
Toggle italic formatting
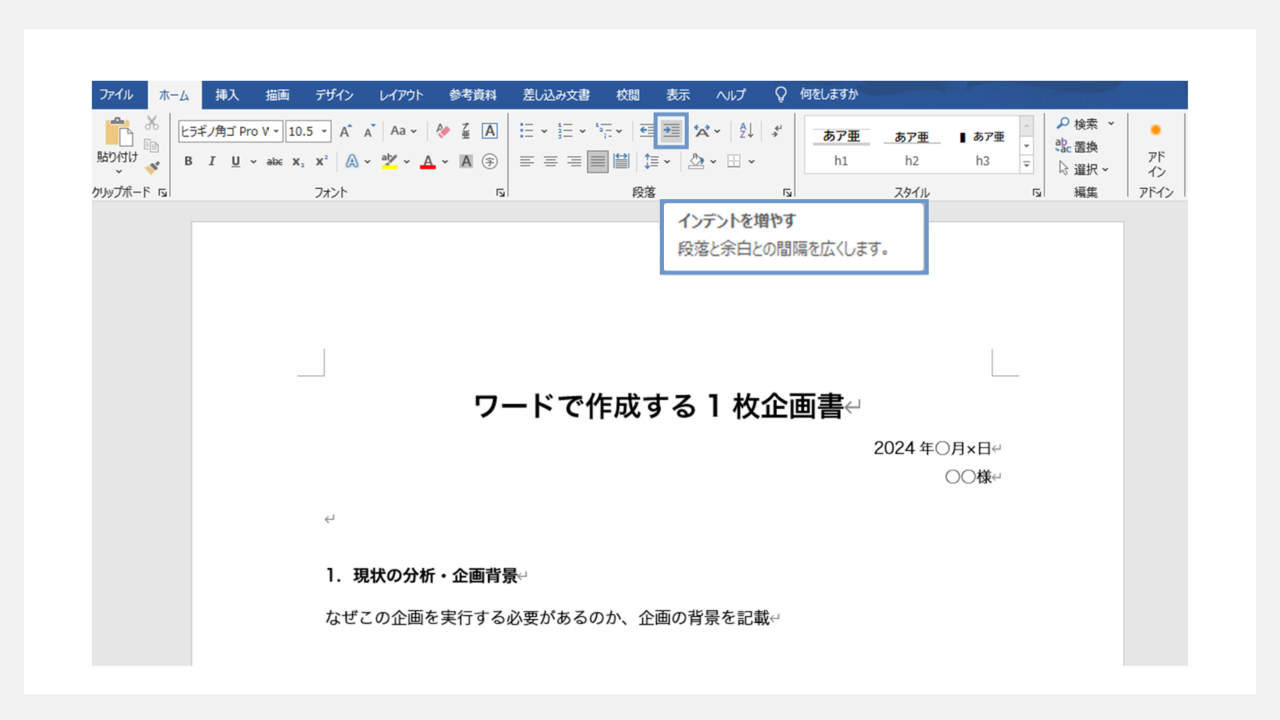point(212,162)
